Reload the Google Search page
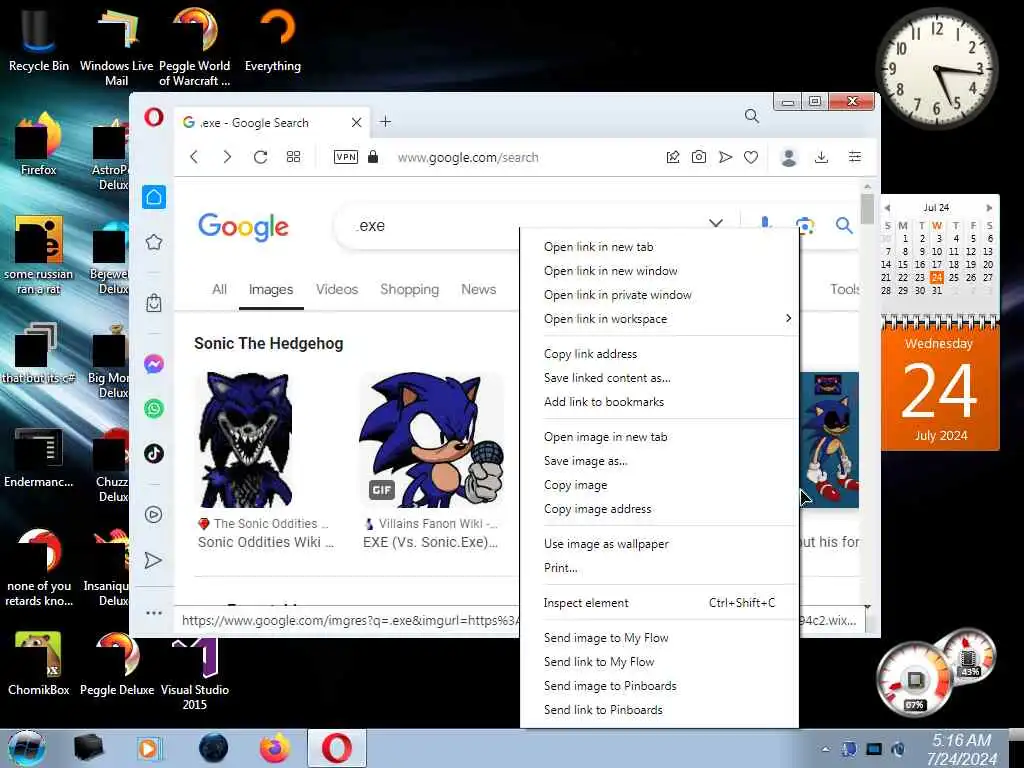Image resolution: width=1024 pixels, height=768 pixels. pyautogui.click(x=260, y=157)
